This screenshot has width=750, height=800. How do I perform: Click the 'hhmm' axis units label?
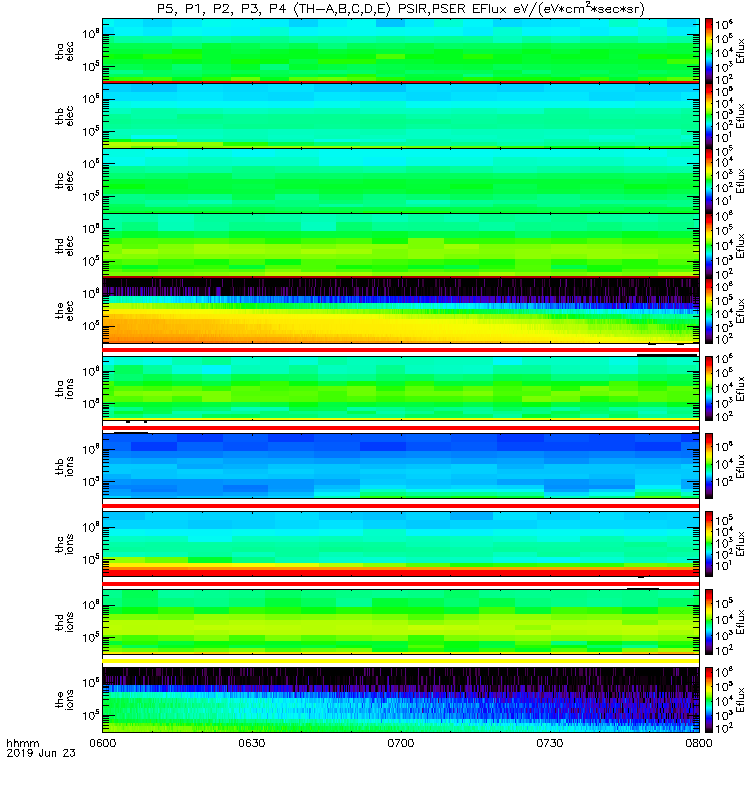22,743
